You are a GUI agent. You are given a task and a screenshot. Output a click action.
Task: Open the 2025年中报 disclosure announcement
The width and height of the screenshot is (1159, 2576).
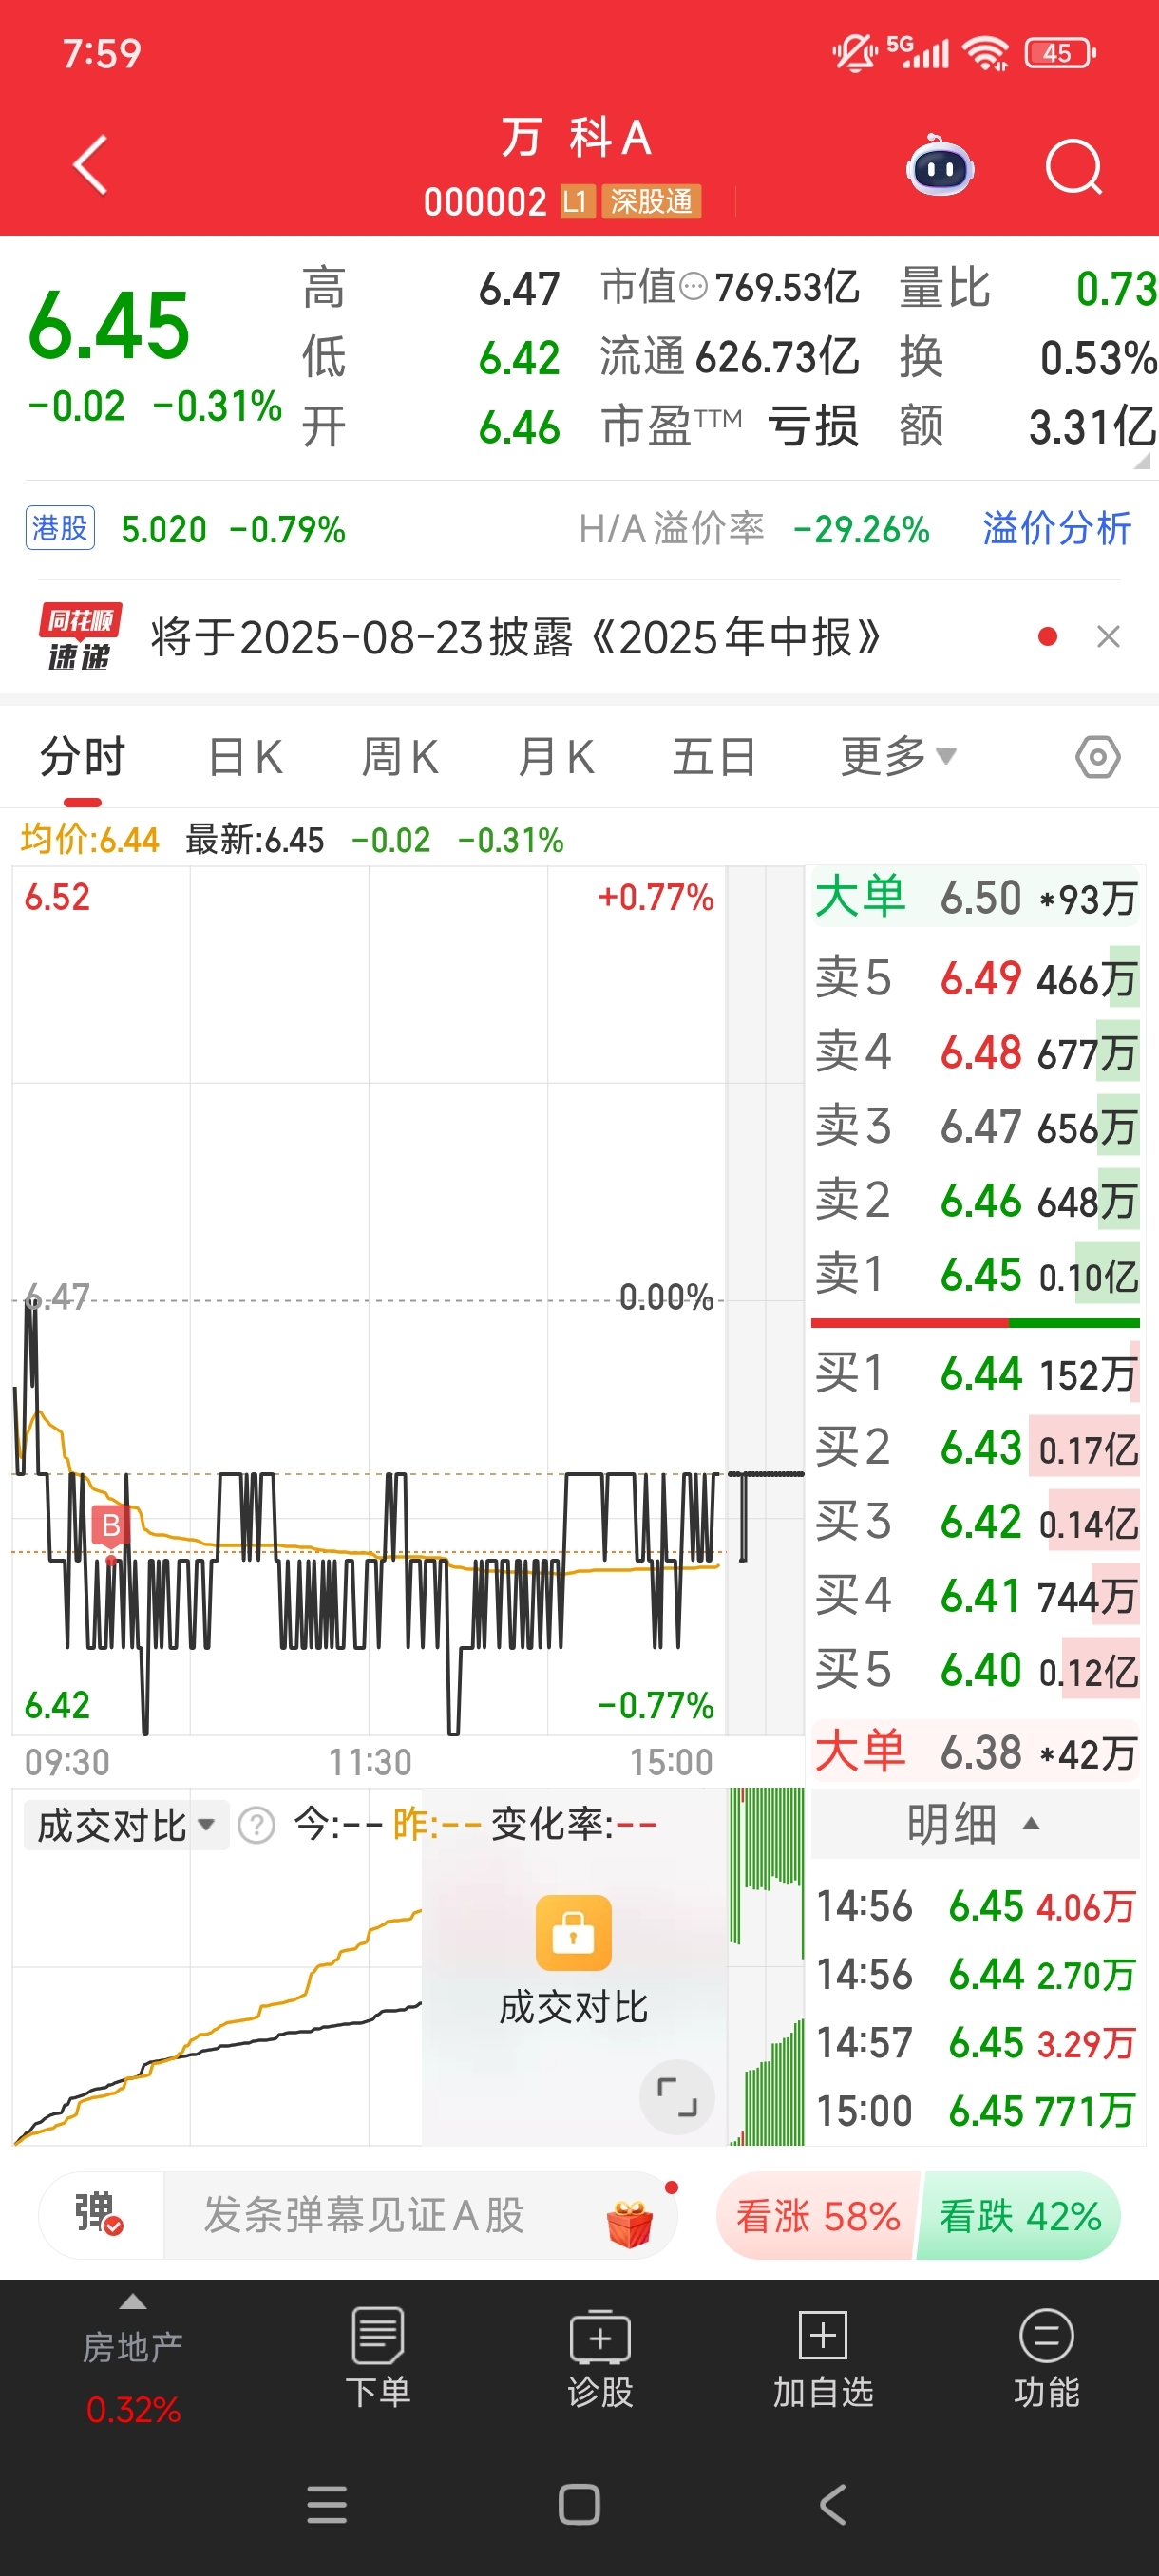point(515,636)
